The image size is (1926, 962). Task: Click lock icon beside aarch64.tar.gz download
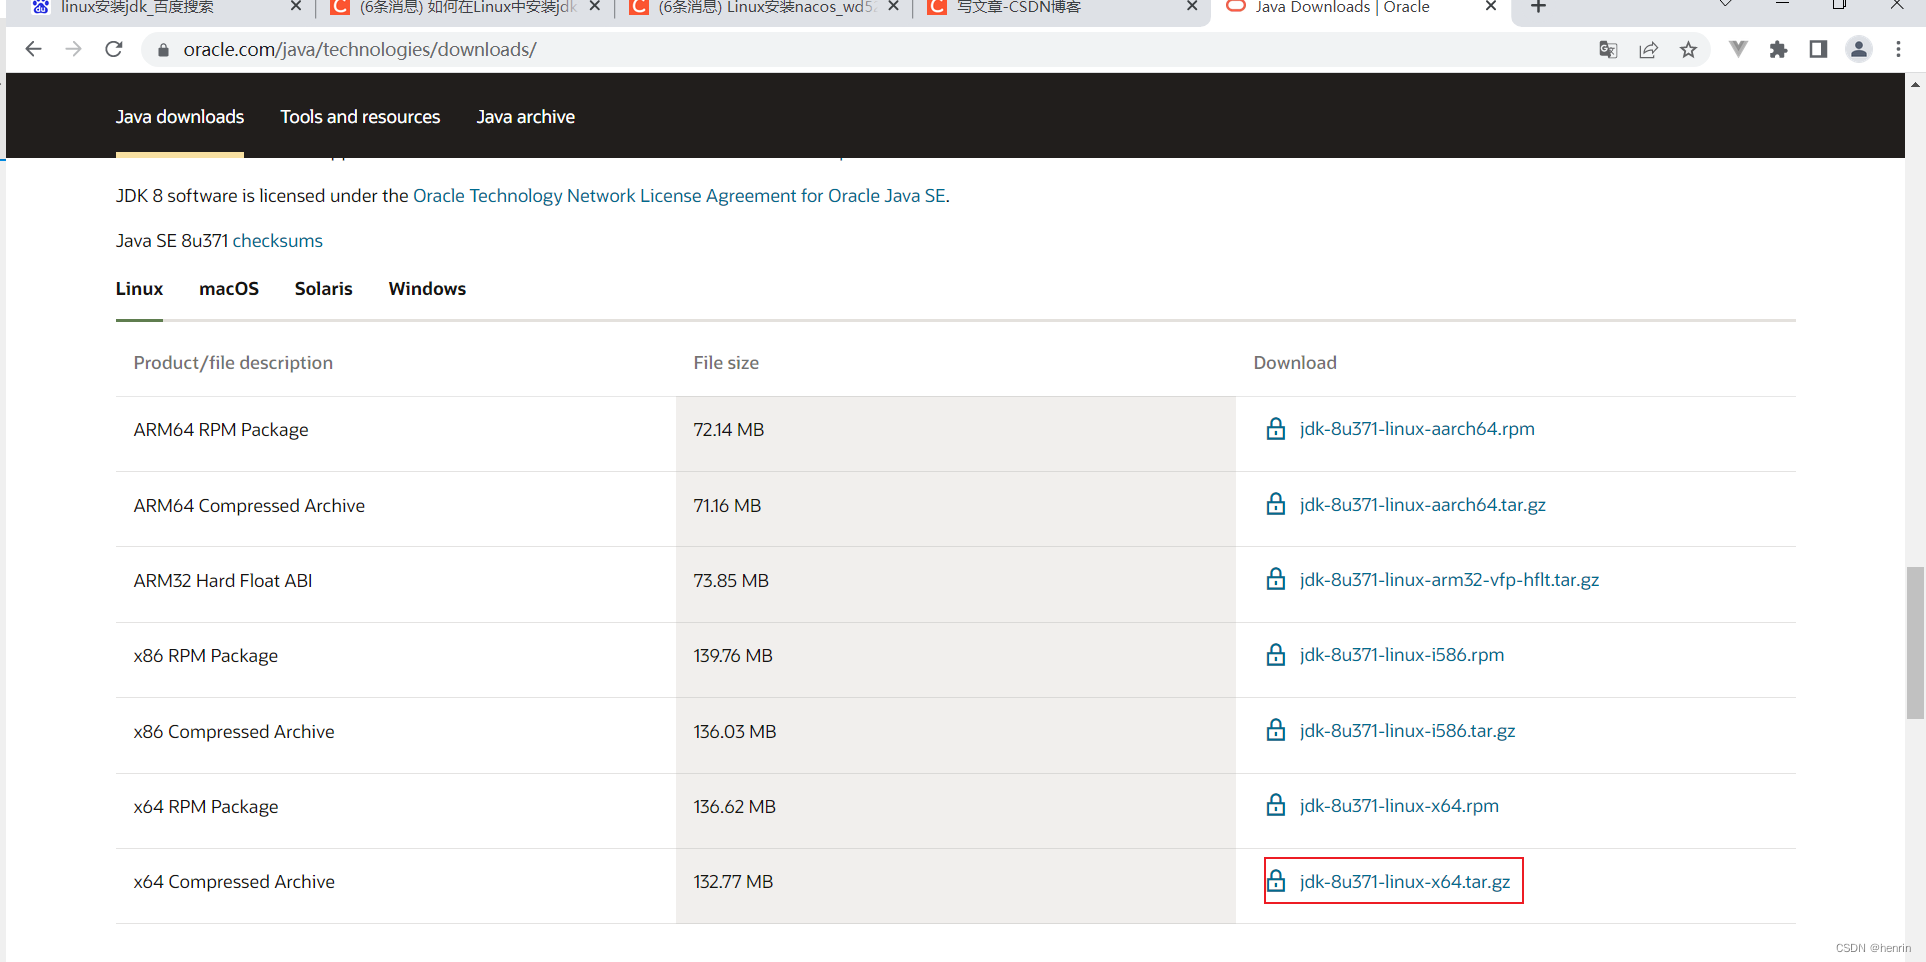tap(1276, 504)
